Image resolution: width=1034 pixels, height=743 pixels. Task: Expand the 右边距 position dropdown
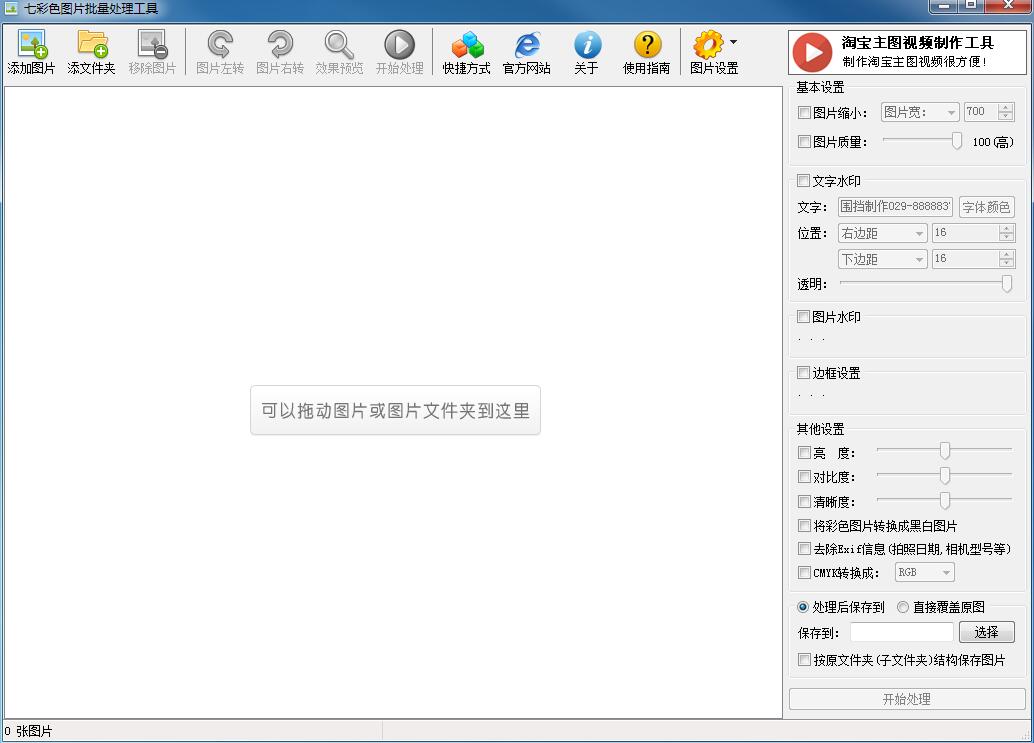pos(882,233)
